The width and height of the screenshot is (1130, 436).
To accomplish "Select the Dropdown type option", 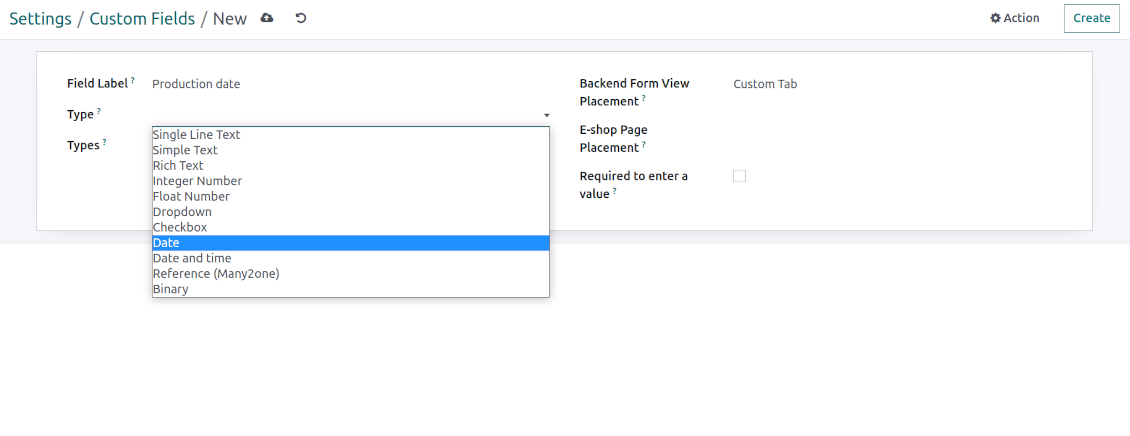I will tap(350, 212).
